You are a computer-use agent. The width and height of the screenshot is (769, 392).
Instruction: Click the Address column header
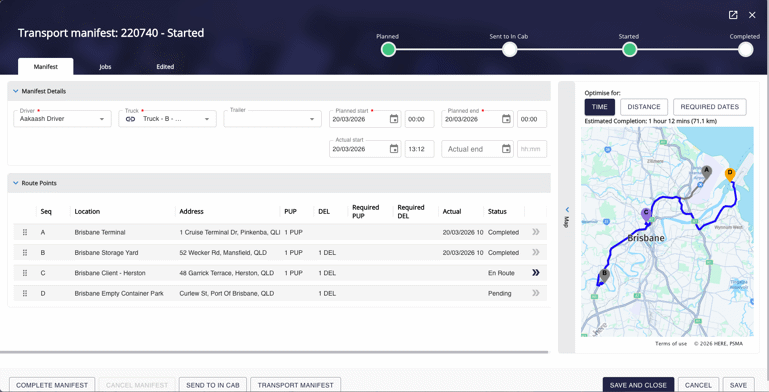(191, 211)
